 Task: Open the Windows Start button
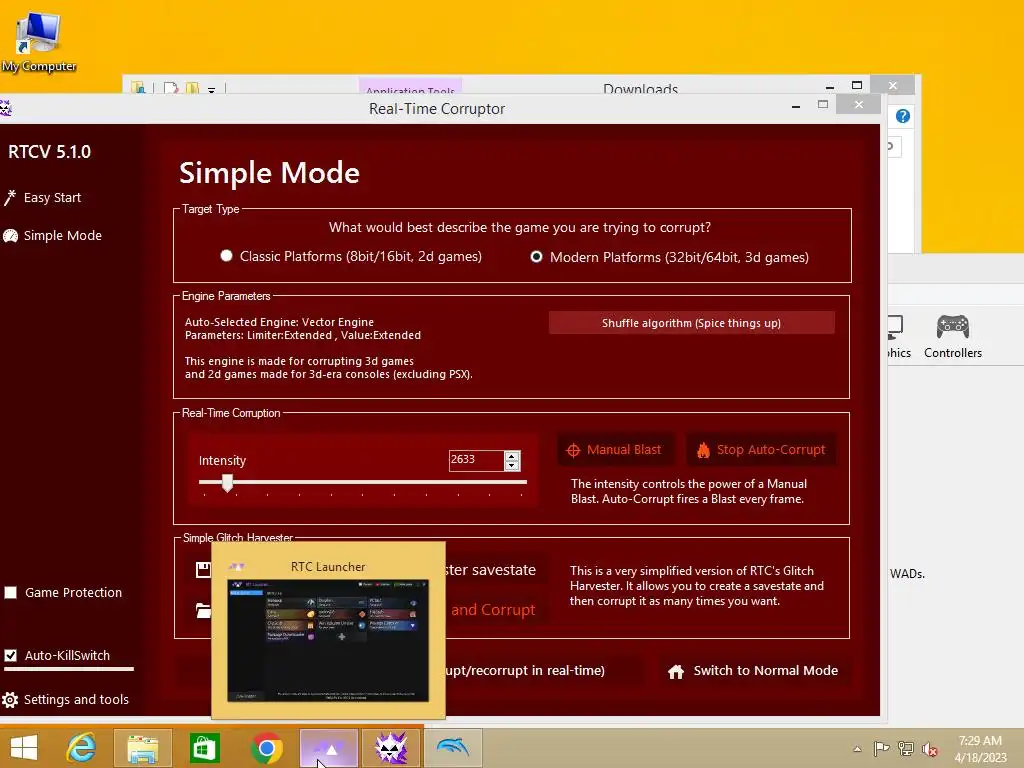(x=24, y=748)
